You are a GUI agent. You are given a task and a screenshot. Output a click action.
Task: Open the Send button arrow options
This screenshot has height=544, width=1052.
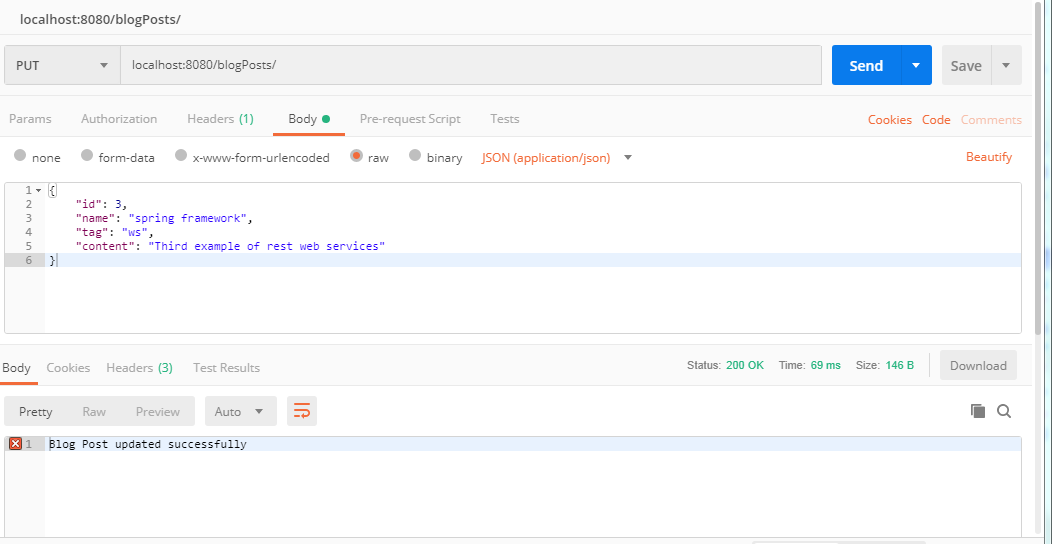[x=916, y=65]
